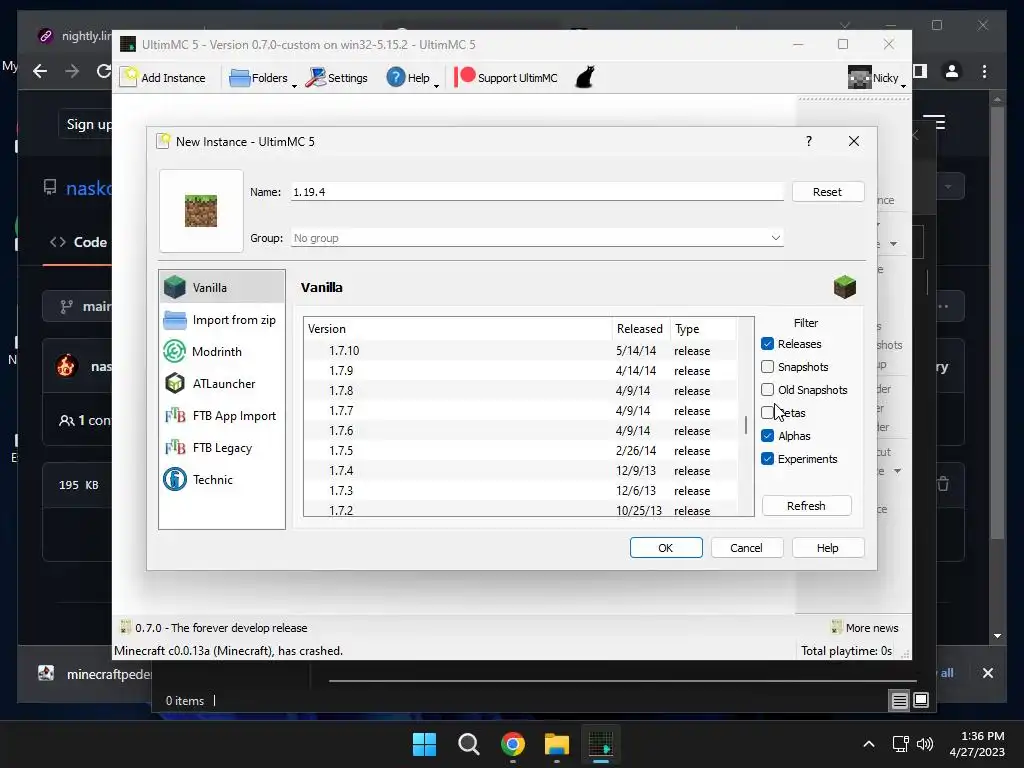This screenshot has height=768, width=1024.
Task: Click the Help button in dialog
Action: click(827, 548)
